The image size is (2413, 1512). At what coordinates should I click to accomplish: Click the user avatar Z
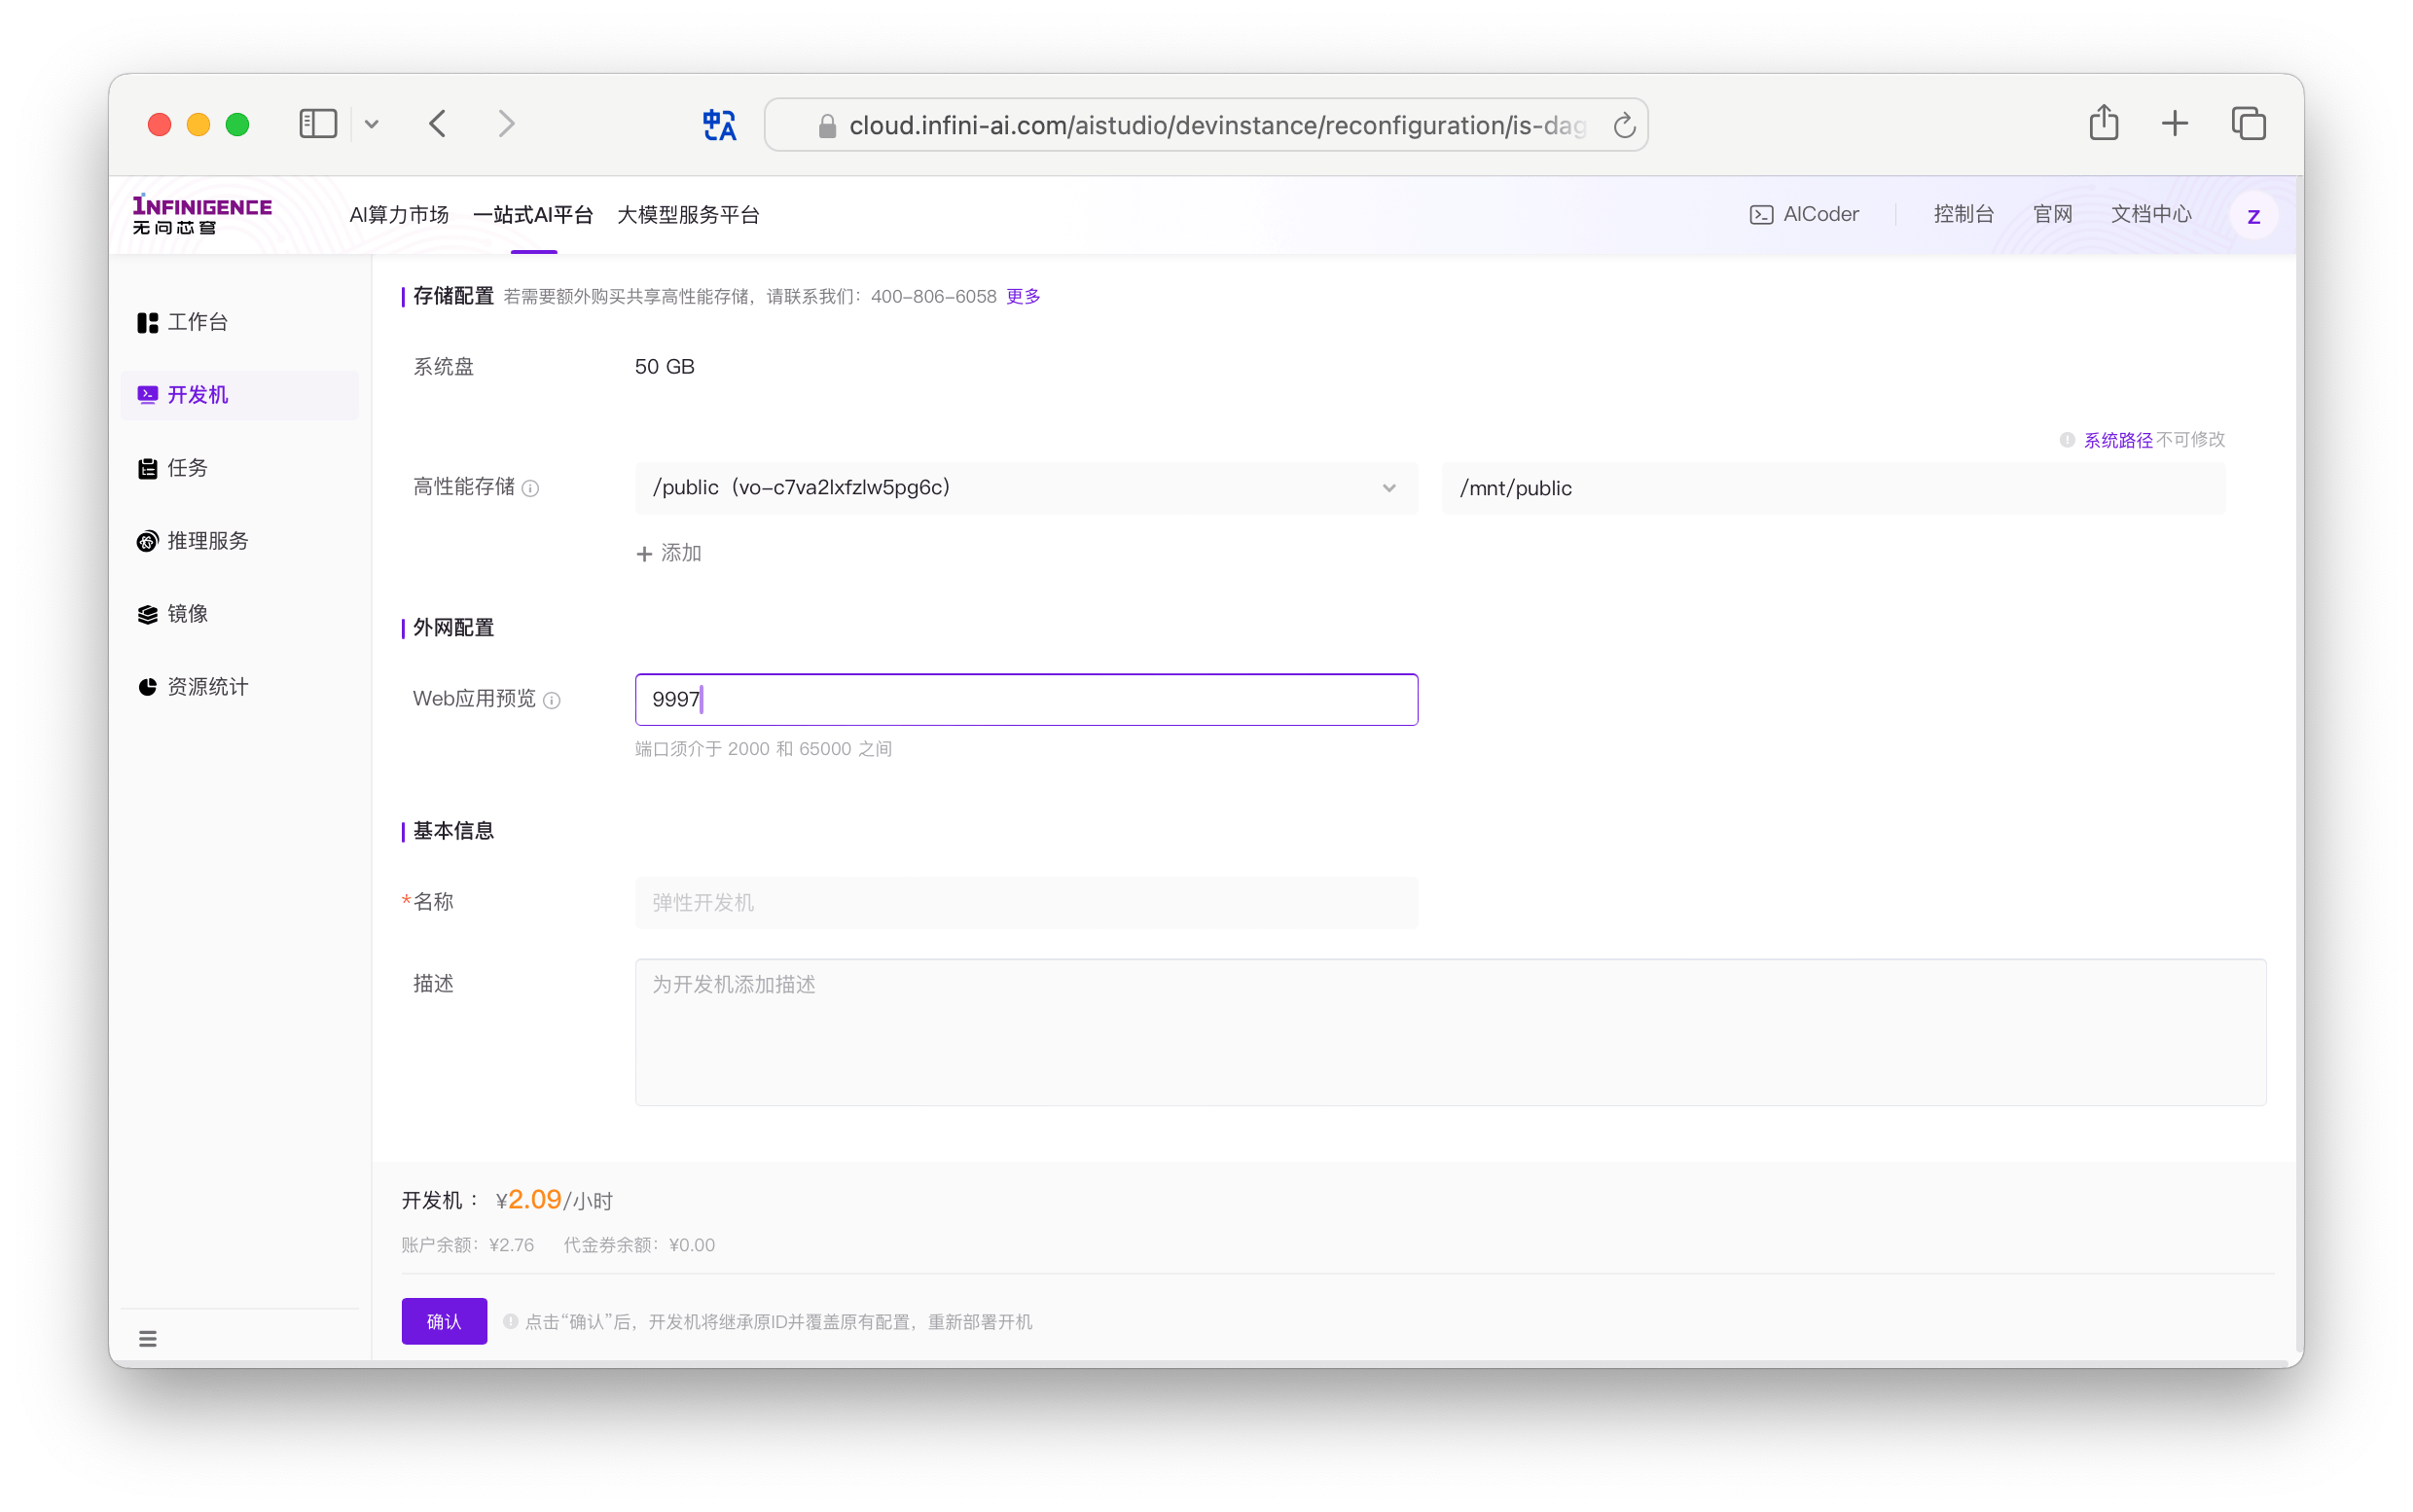point(2253,216)
